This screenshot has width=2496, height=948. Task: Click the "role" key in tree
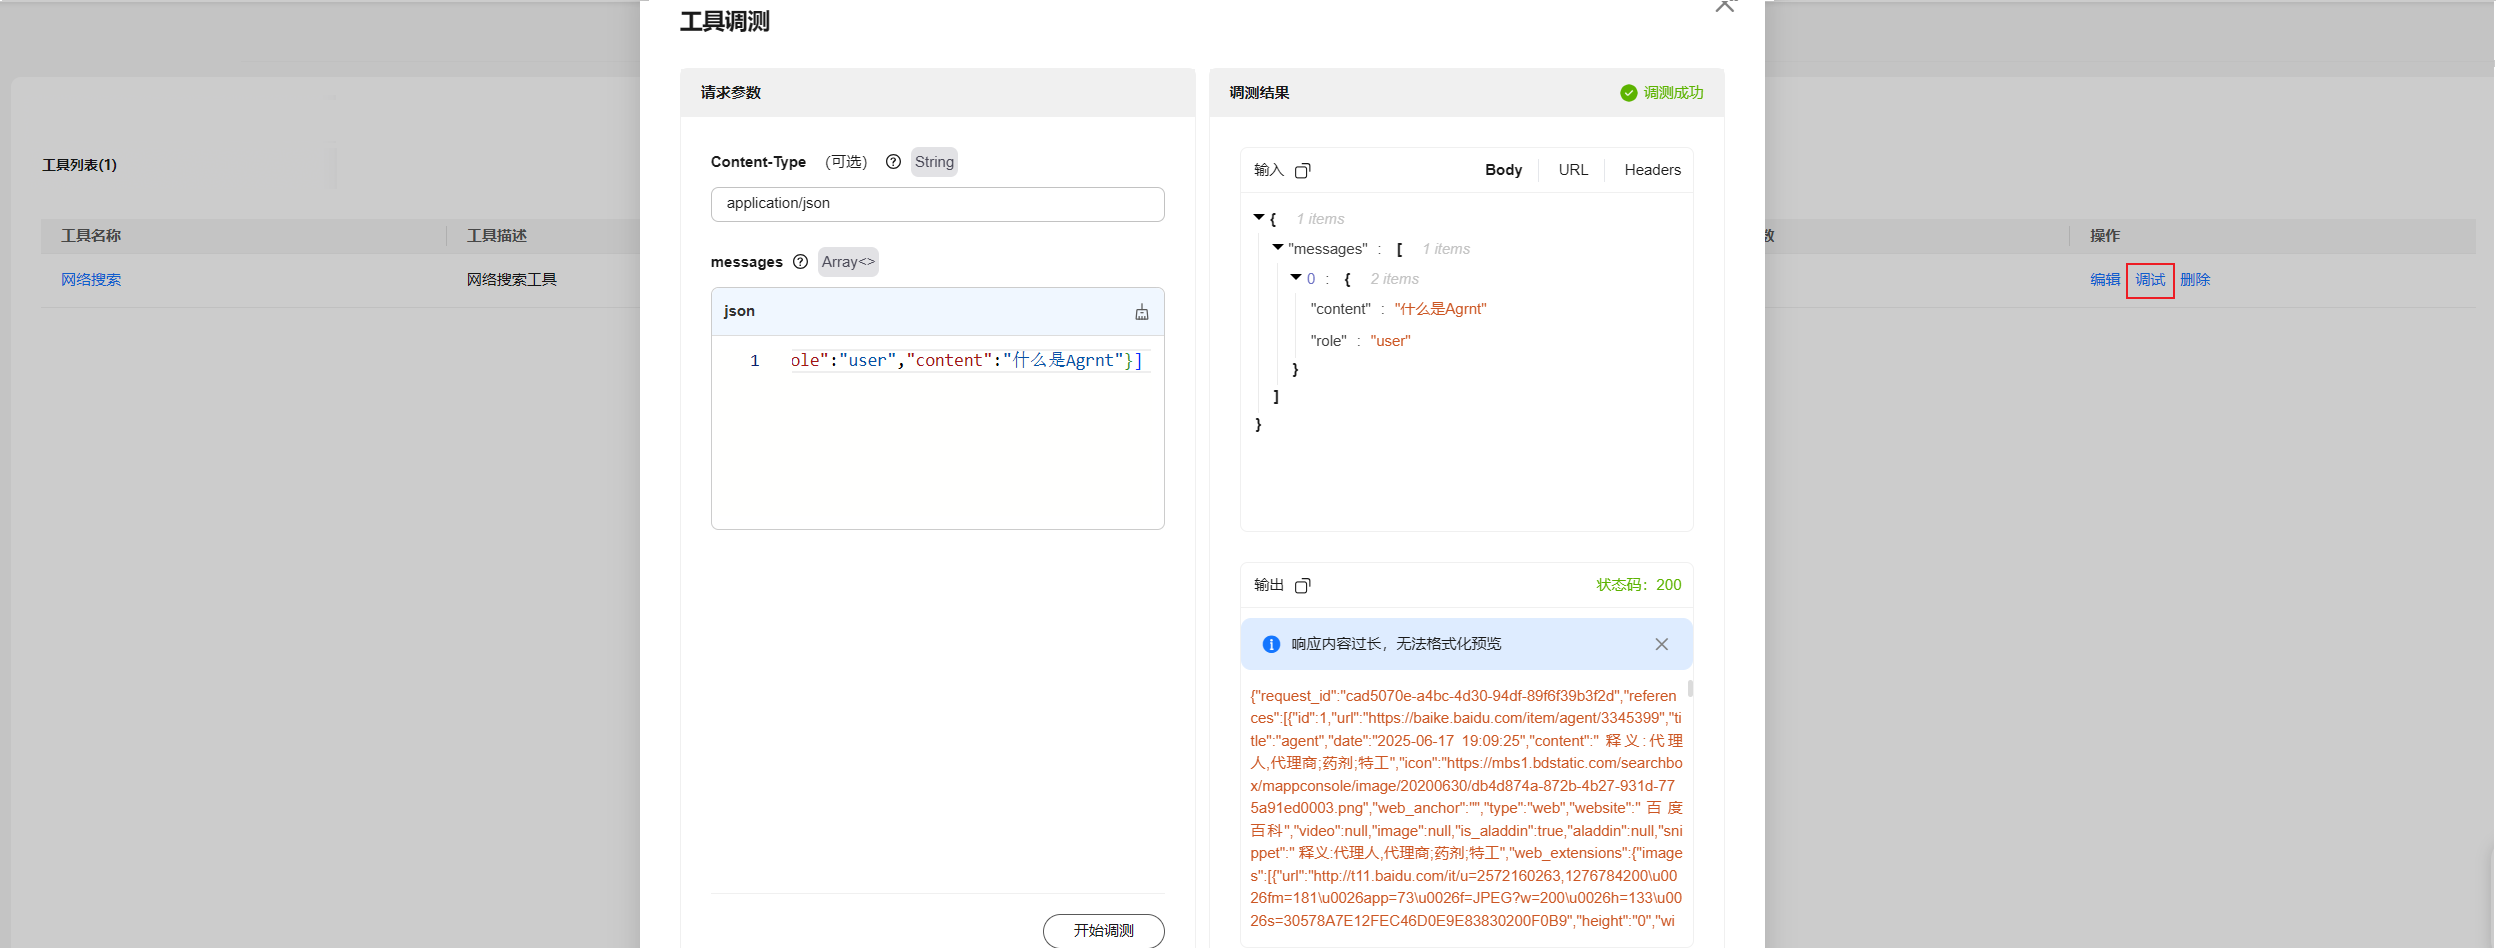coord(1328,341)
